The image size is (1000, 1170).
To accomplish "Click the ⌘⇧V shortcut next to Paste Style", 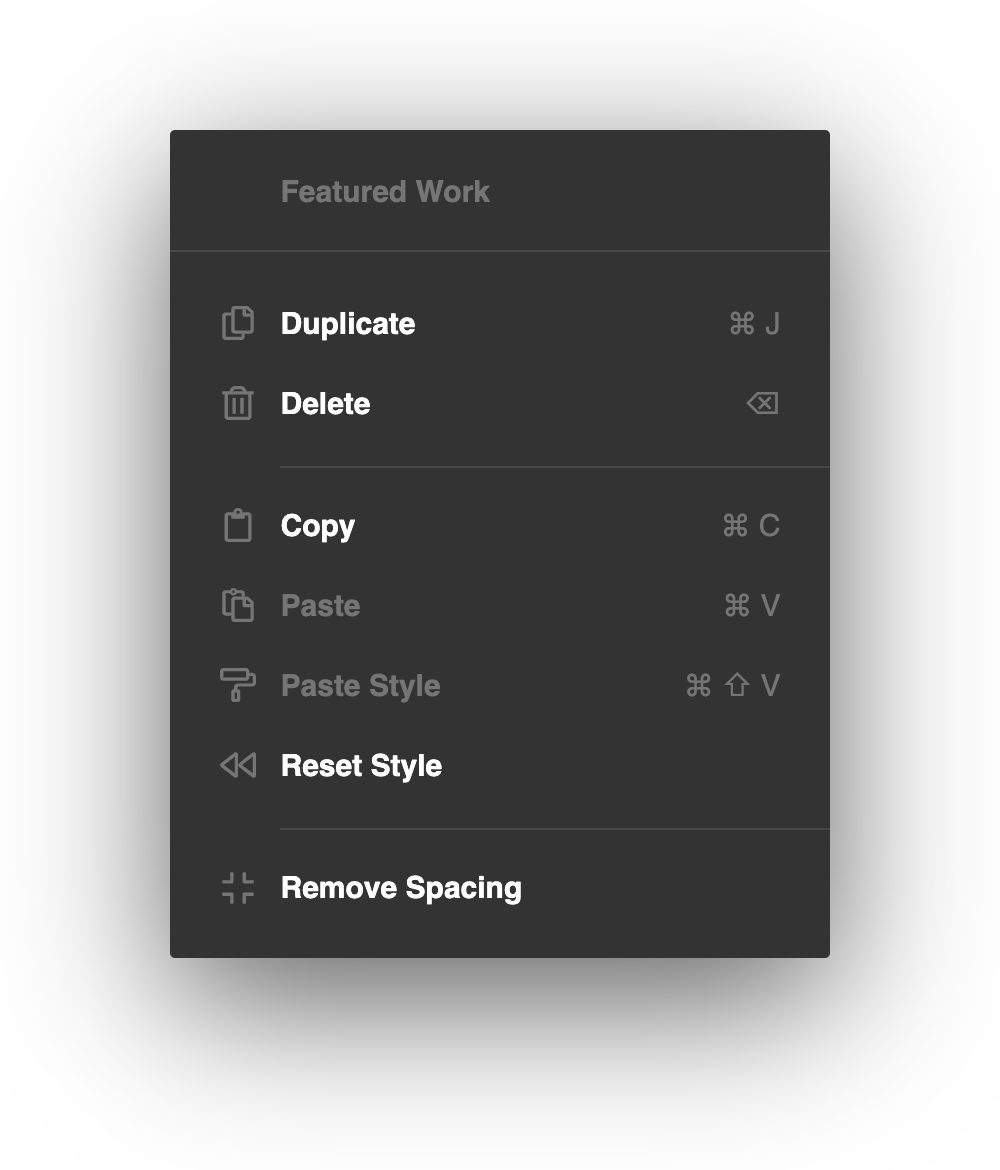I will (x=733, y=685).
